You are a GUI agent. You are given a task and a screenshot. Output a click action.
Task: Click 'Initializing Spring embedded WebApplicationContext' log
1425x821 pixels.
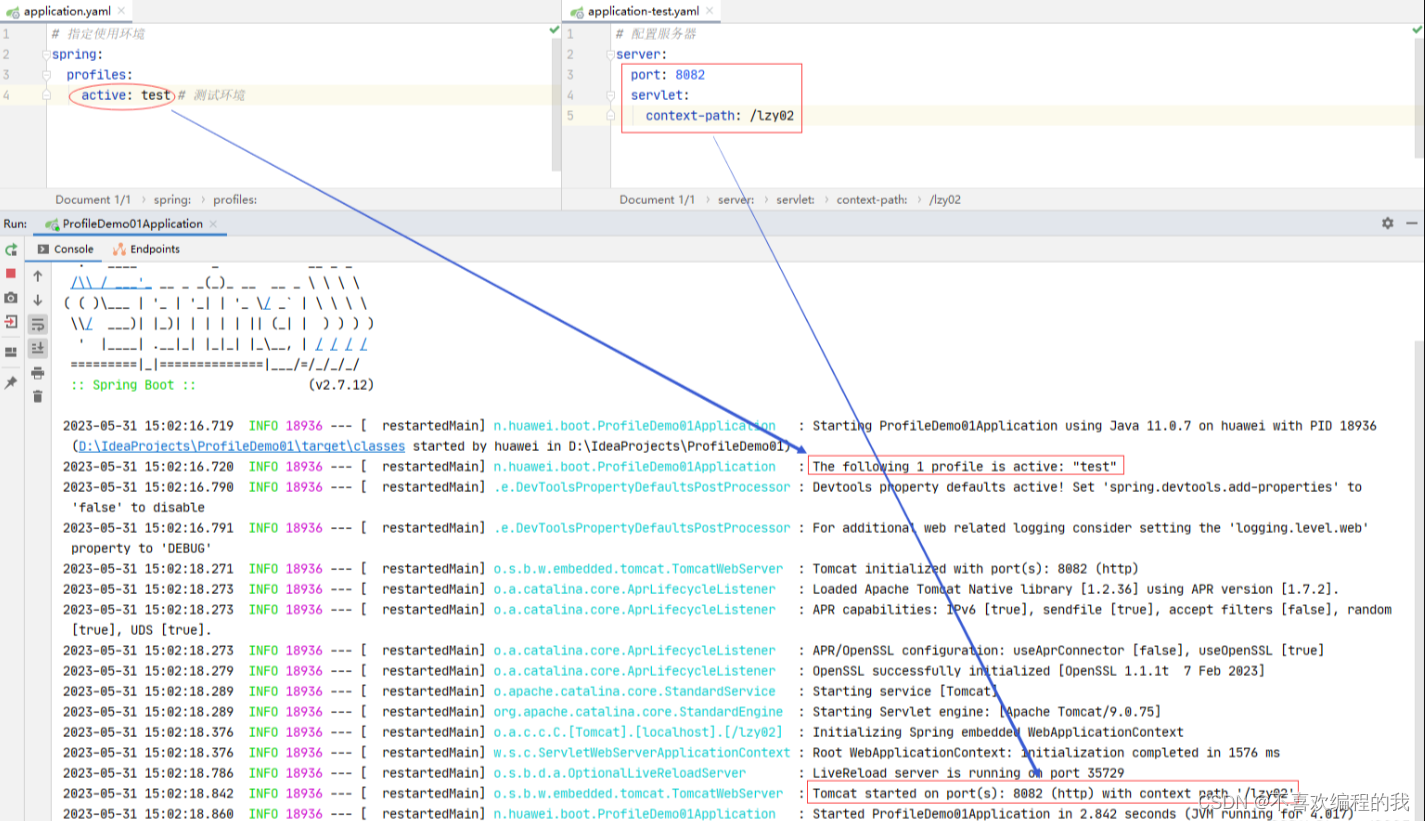[998, 732]
